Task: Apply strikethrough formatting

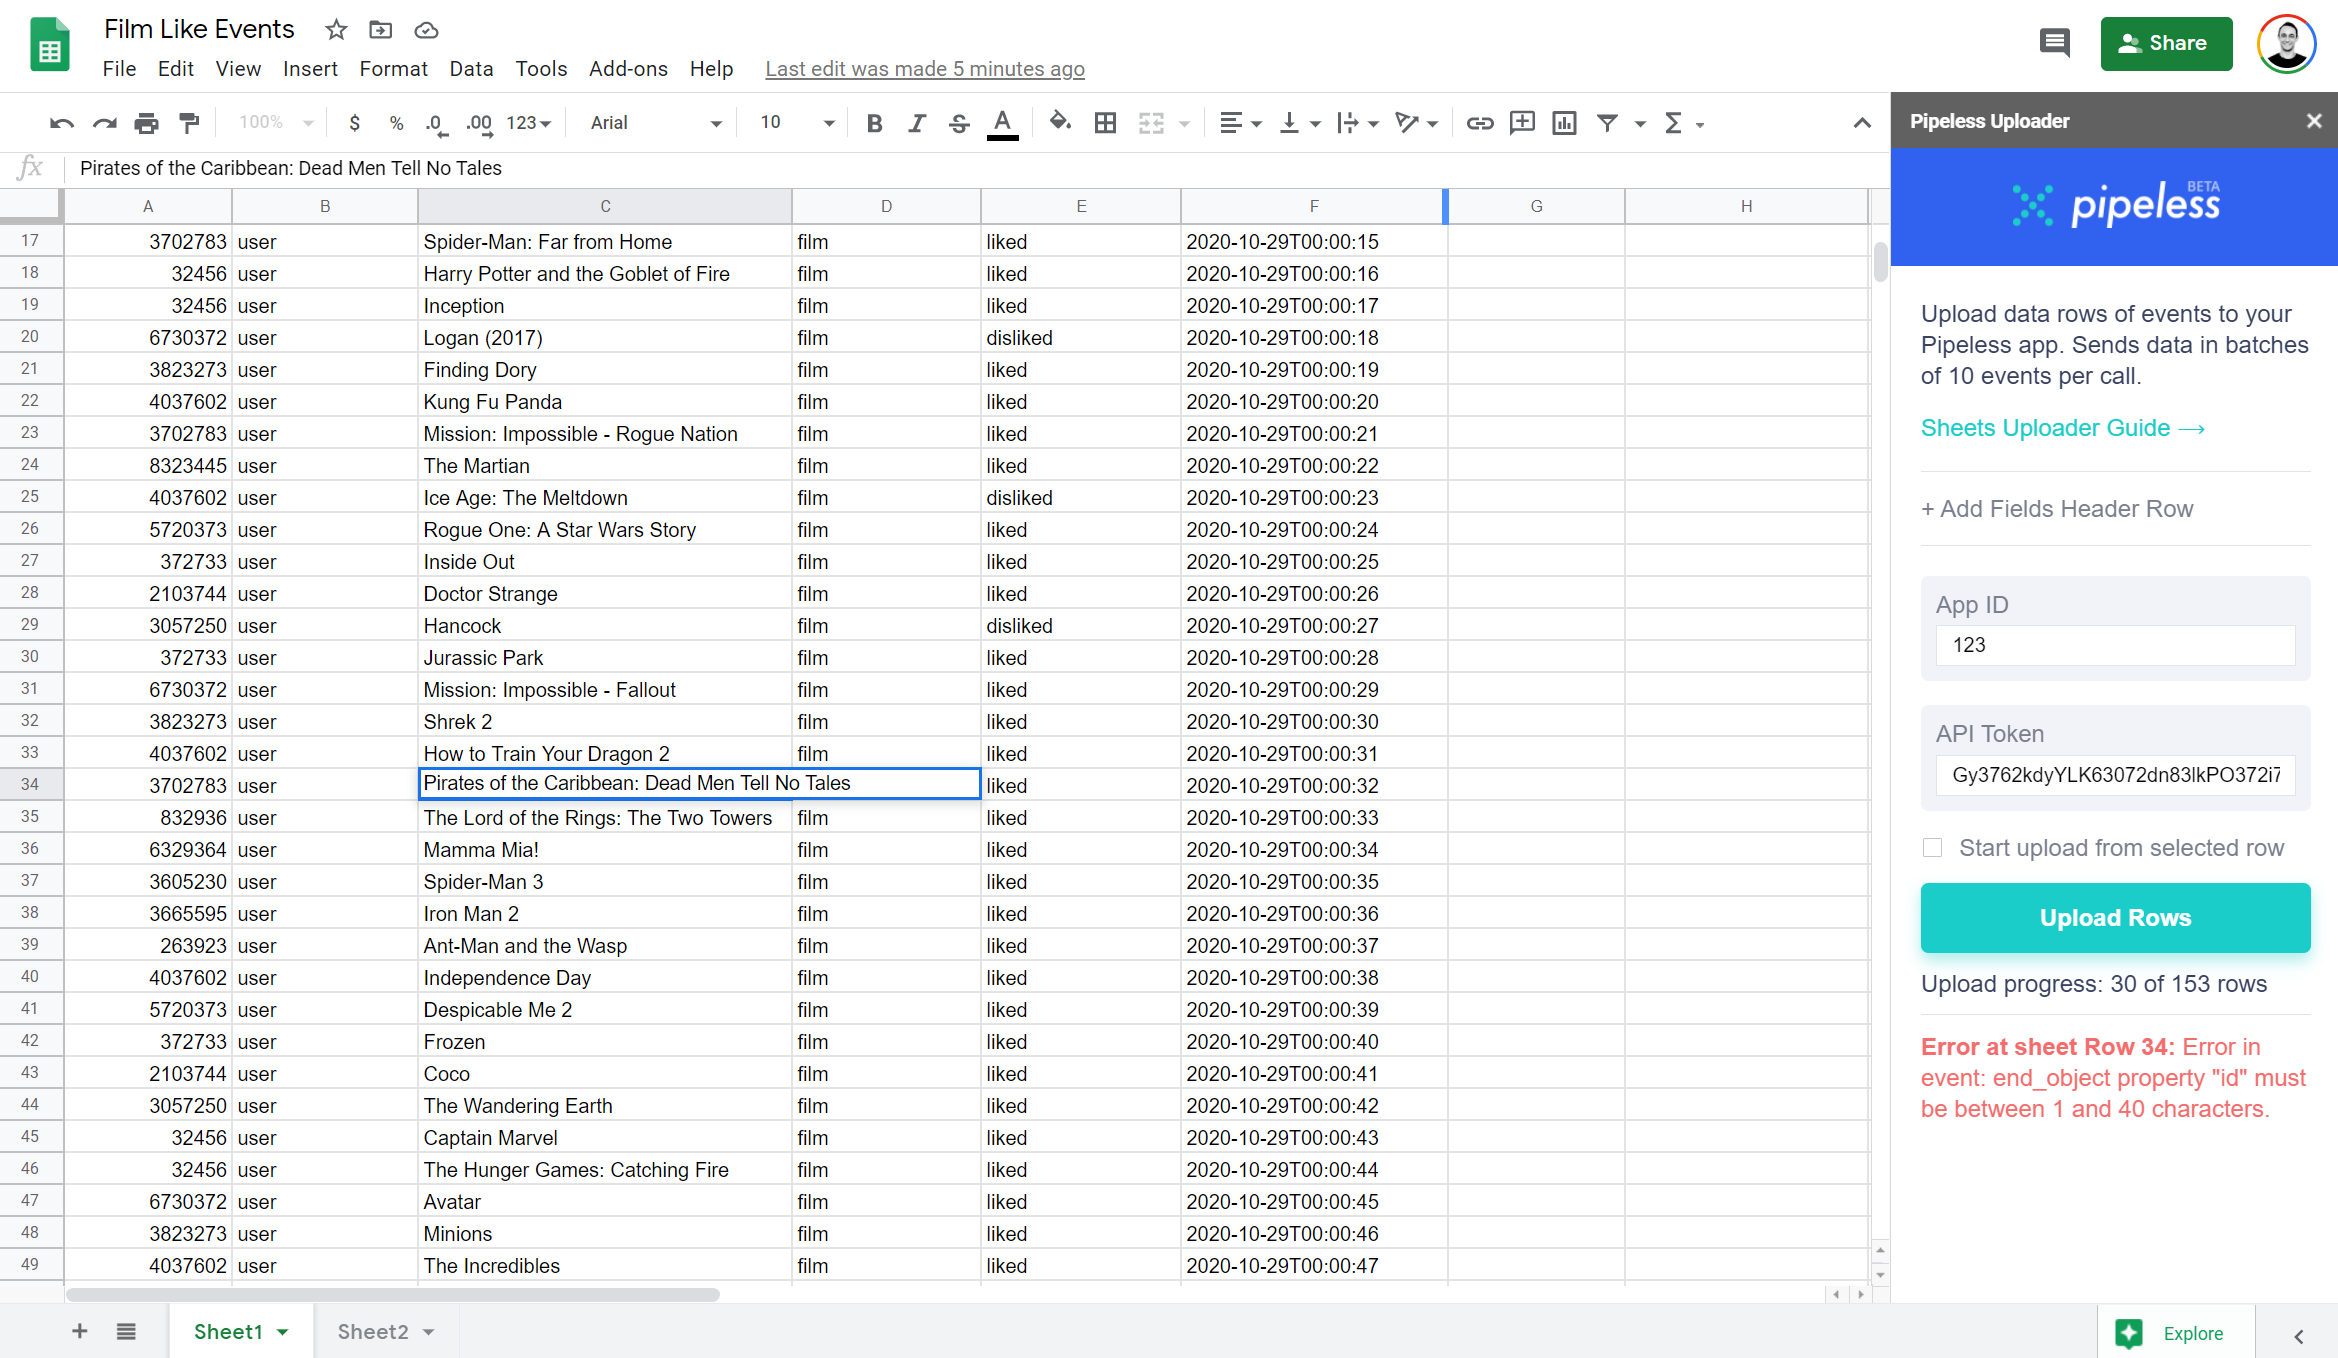Action: (958, 123)
